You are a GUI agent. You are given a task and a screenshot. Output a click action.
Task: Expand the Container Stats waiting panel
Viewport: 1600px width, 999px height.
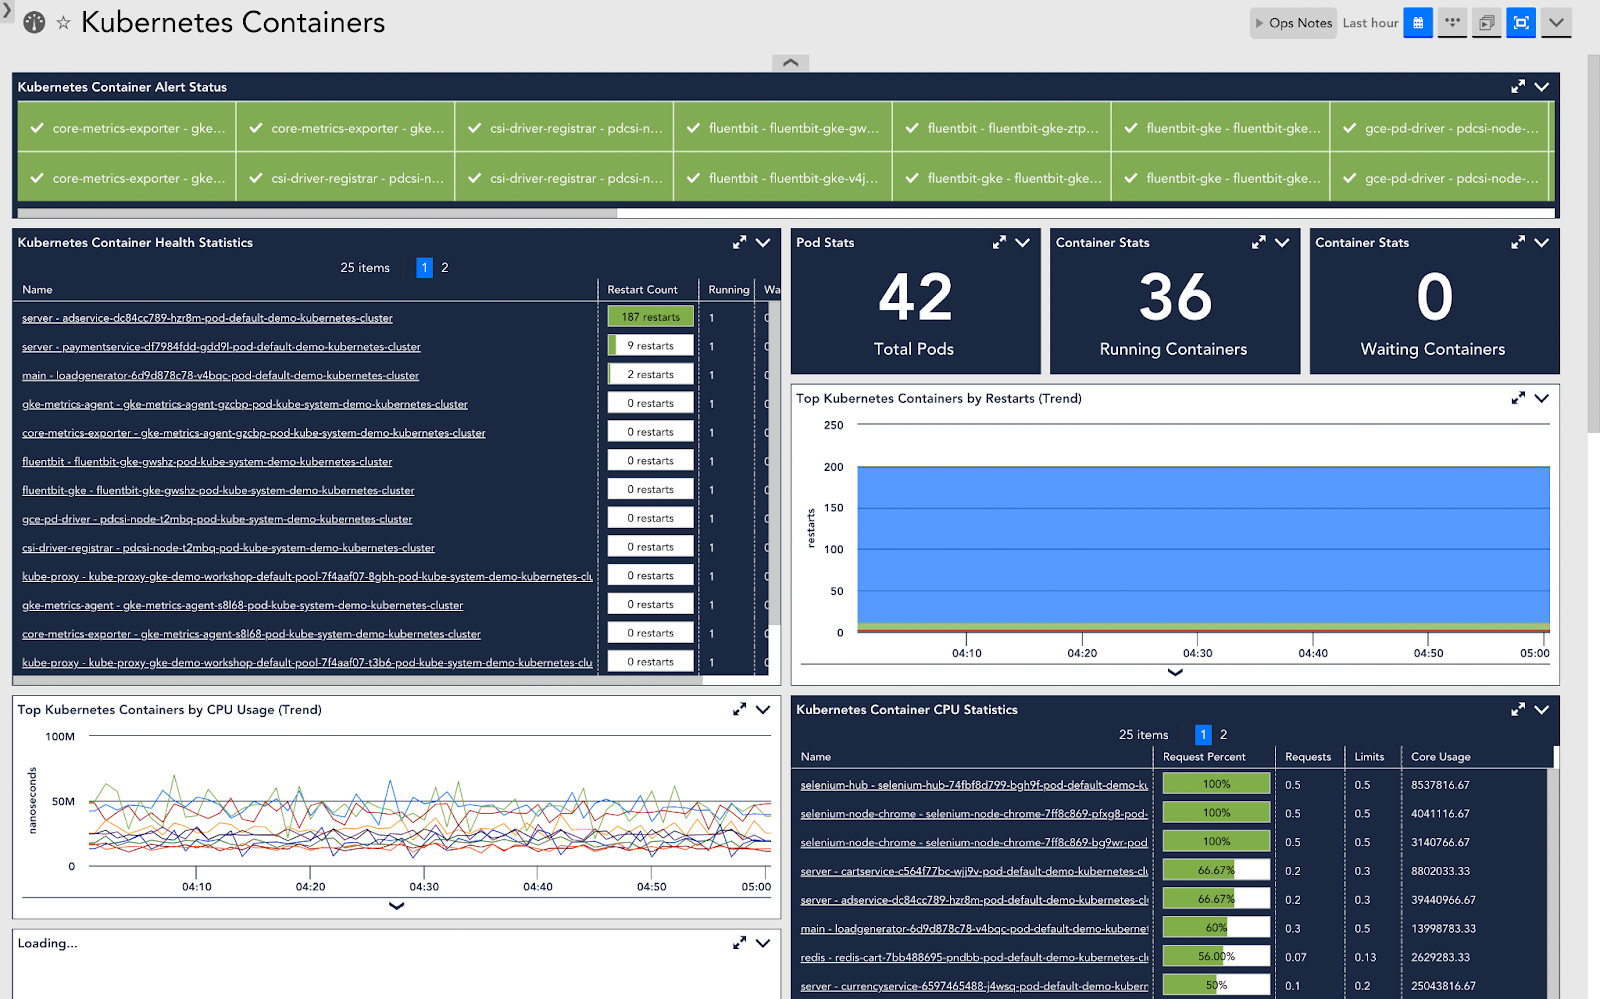(x=1517, y=242)
